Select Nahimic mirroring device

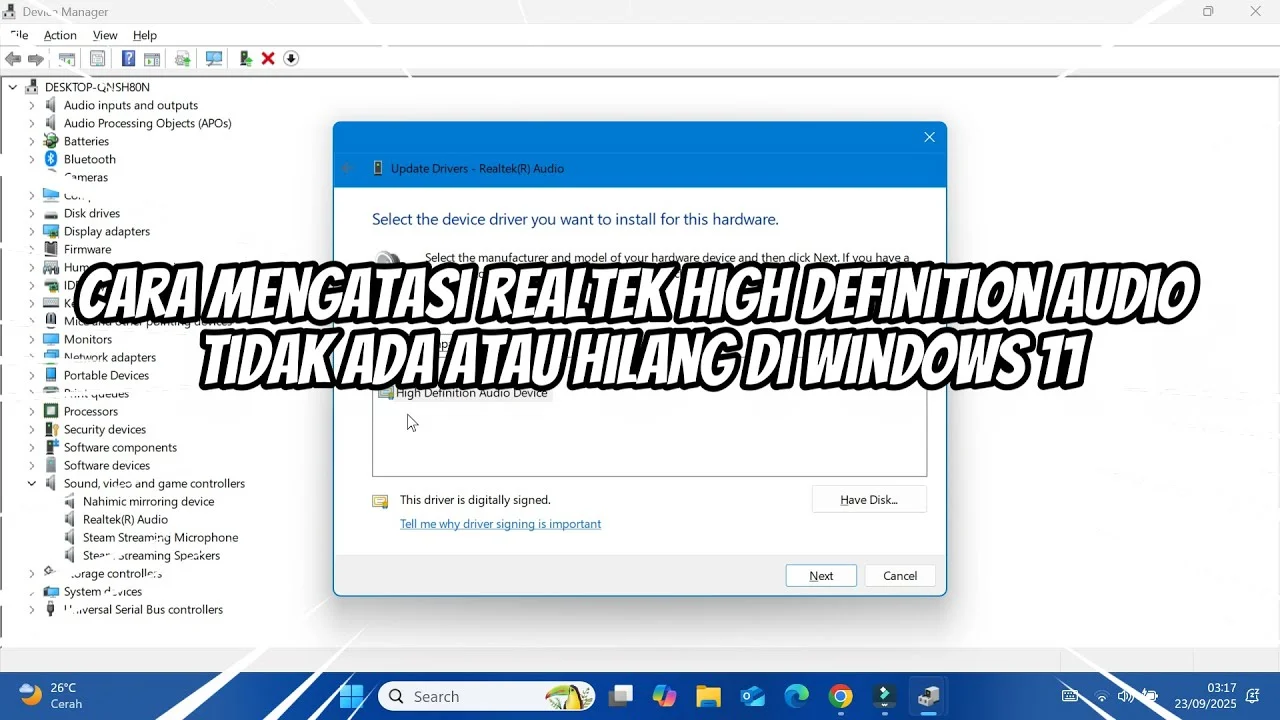[148, 501]
